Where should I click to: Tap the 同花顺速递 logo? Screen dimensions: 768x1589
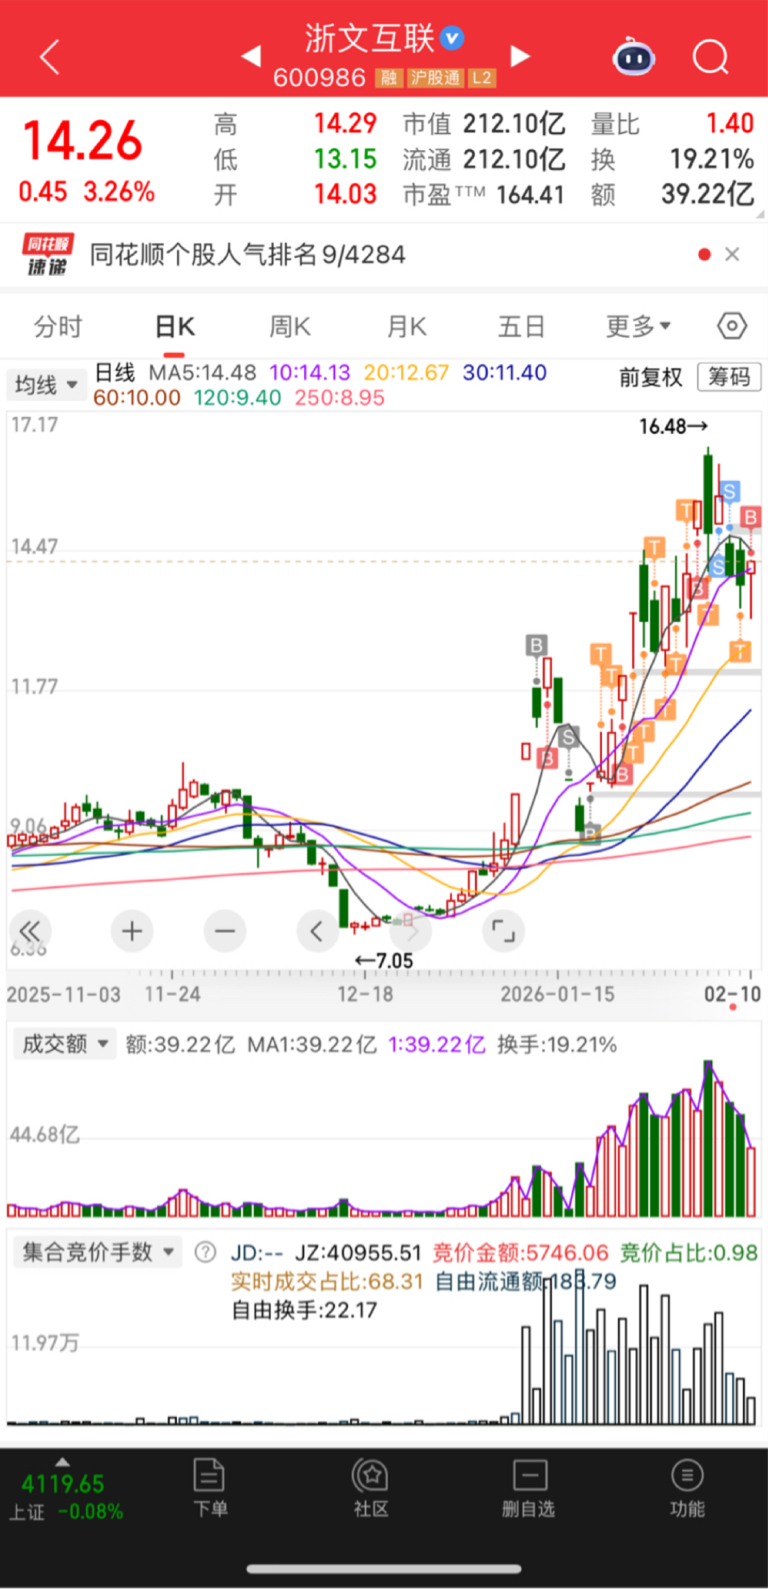coord(46,255)
